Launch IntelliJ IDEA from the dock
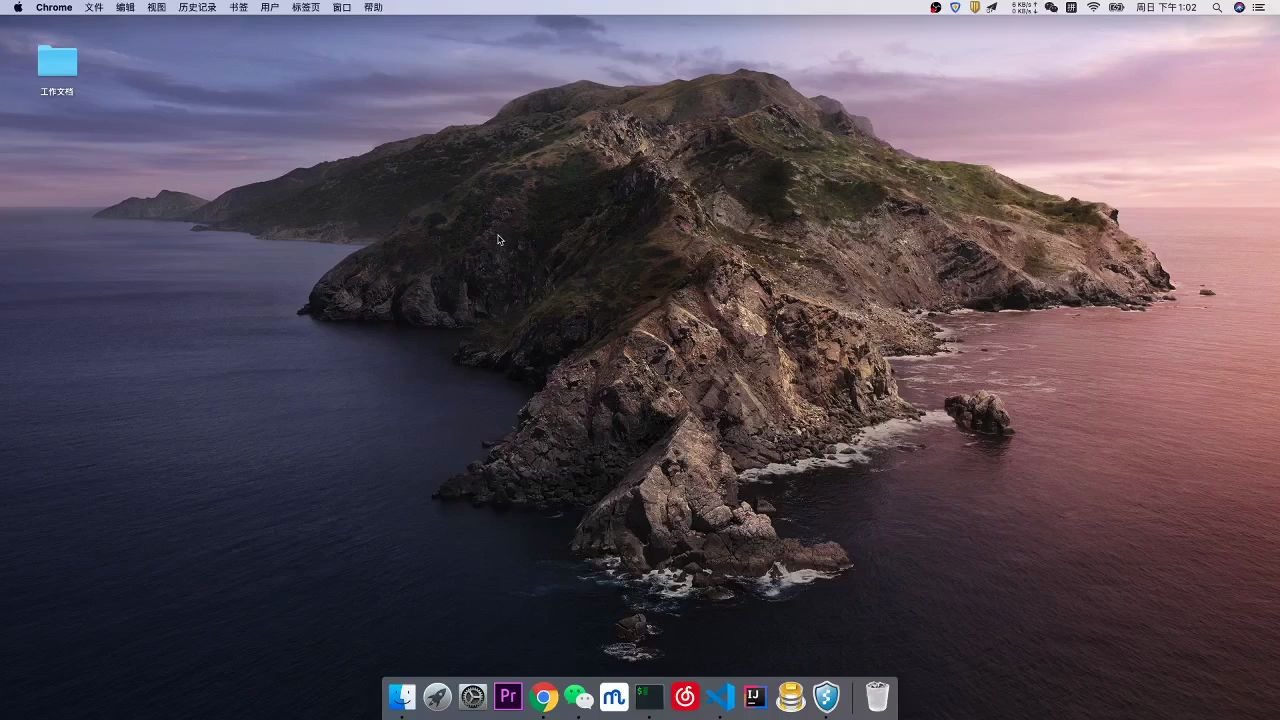The image size is (1280, 720). point(755,697)
